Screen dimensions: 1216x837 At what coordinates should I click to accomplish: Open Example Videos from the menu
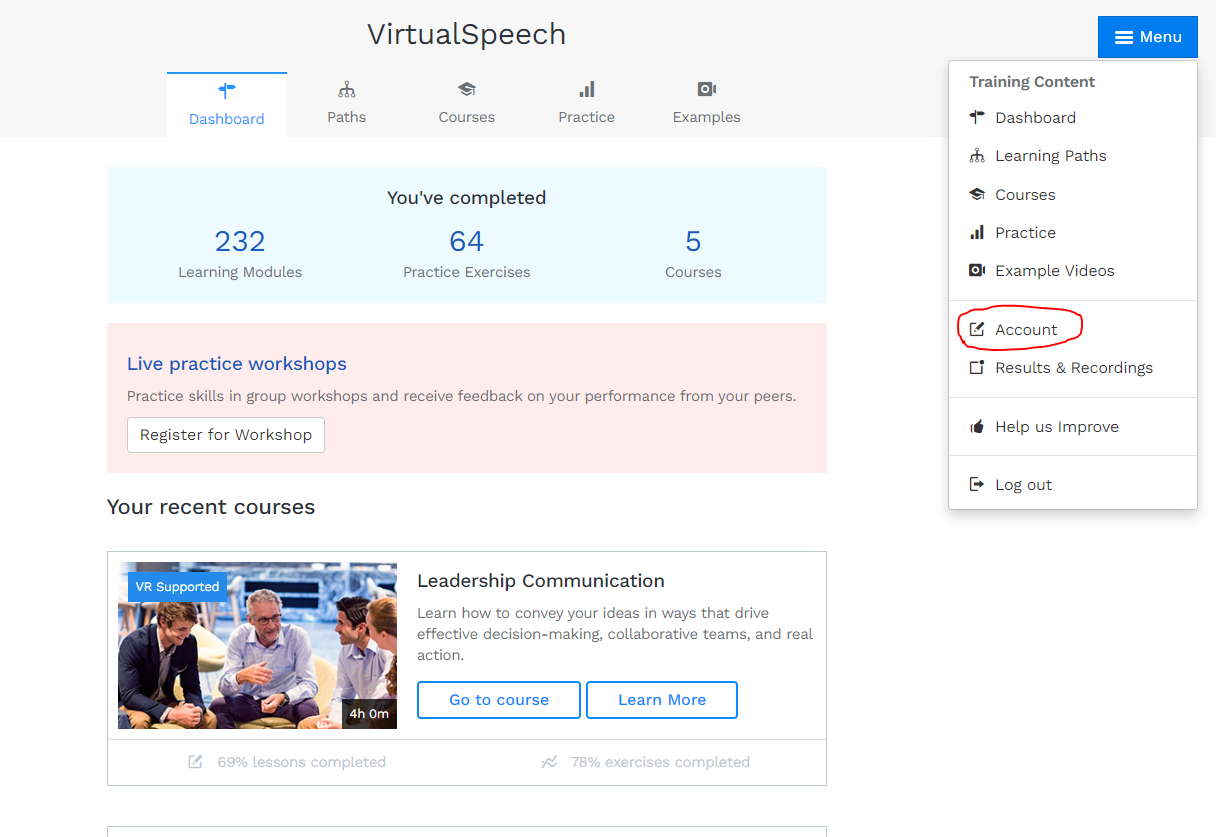[x=1073, y=270]
